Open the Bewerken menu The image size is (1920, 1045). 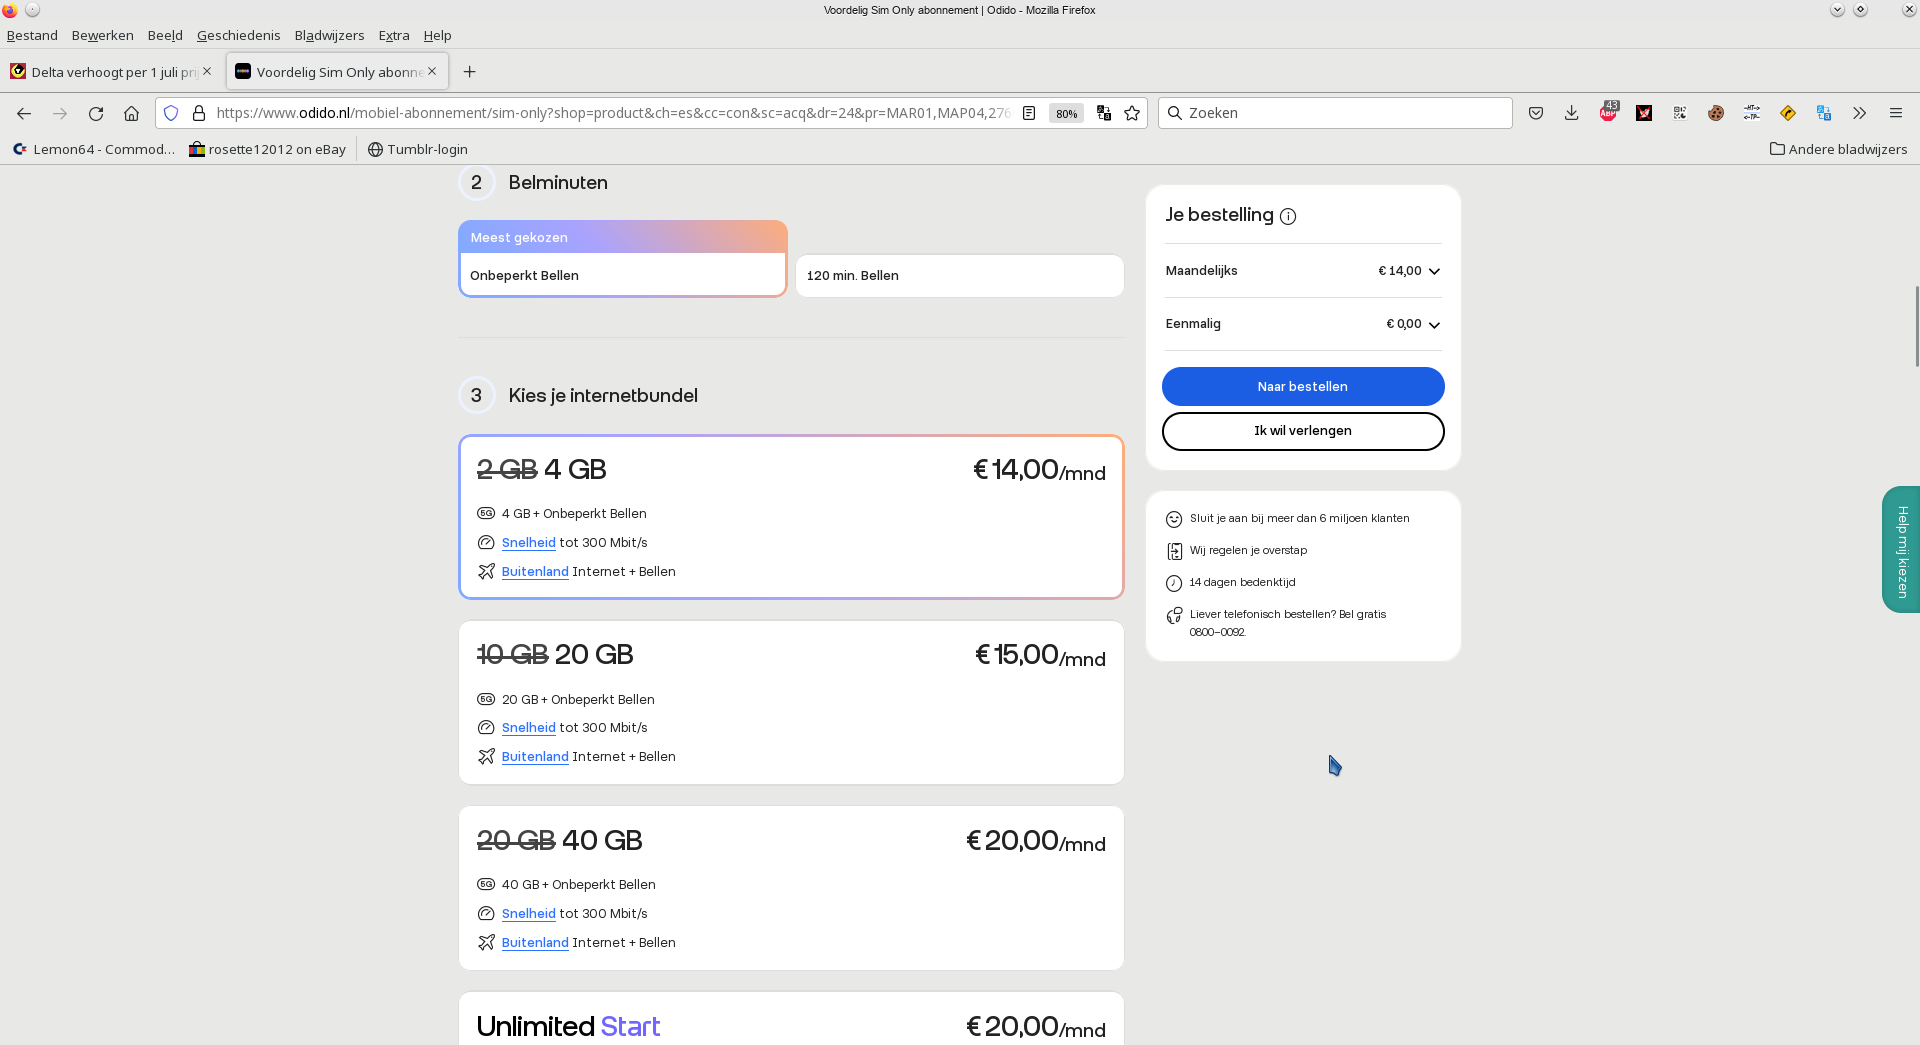coord(103,35)
